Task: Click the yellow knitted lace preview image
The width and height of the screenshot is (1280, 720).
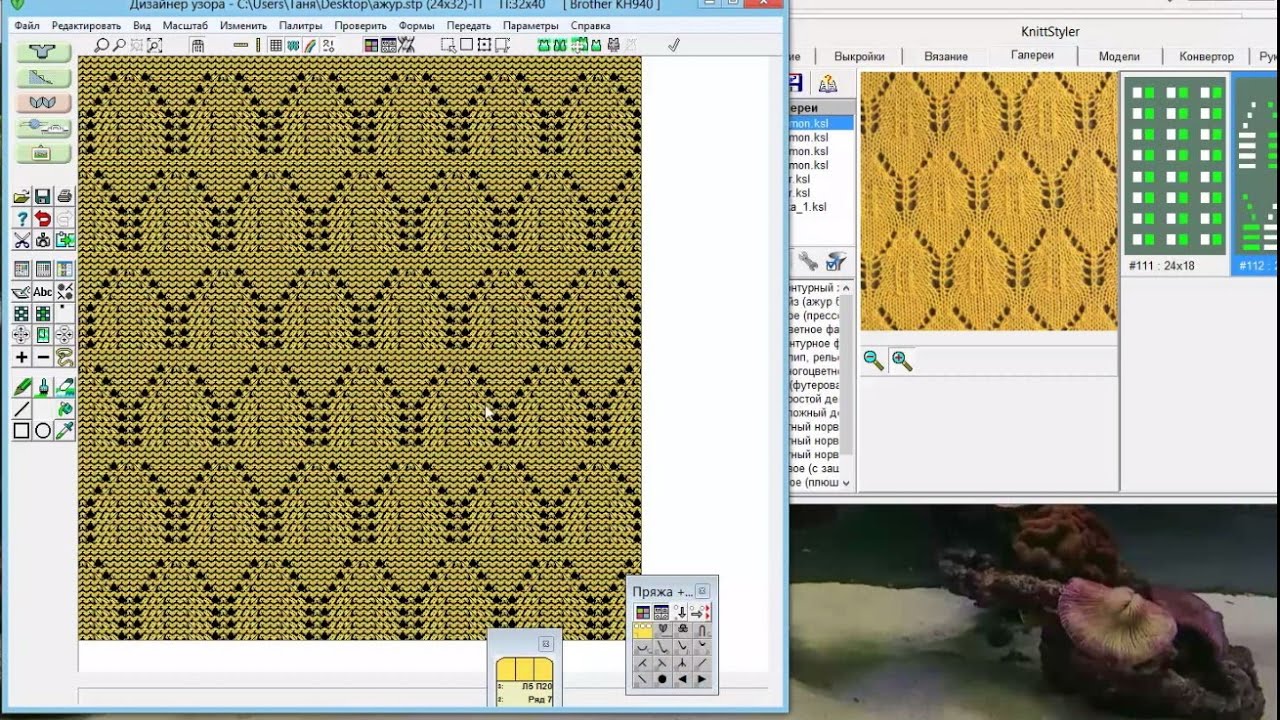Action: 988,201
